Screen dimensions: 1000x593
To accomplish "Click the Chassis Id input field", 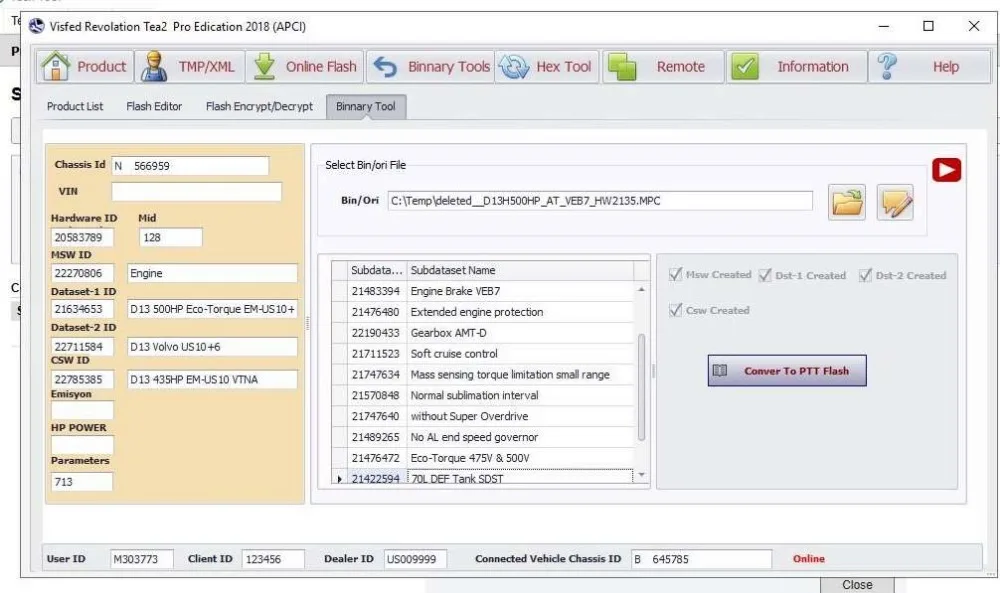I will click(x=190, y=166).
